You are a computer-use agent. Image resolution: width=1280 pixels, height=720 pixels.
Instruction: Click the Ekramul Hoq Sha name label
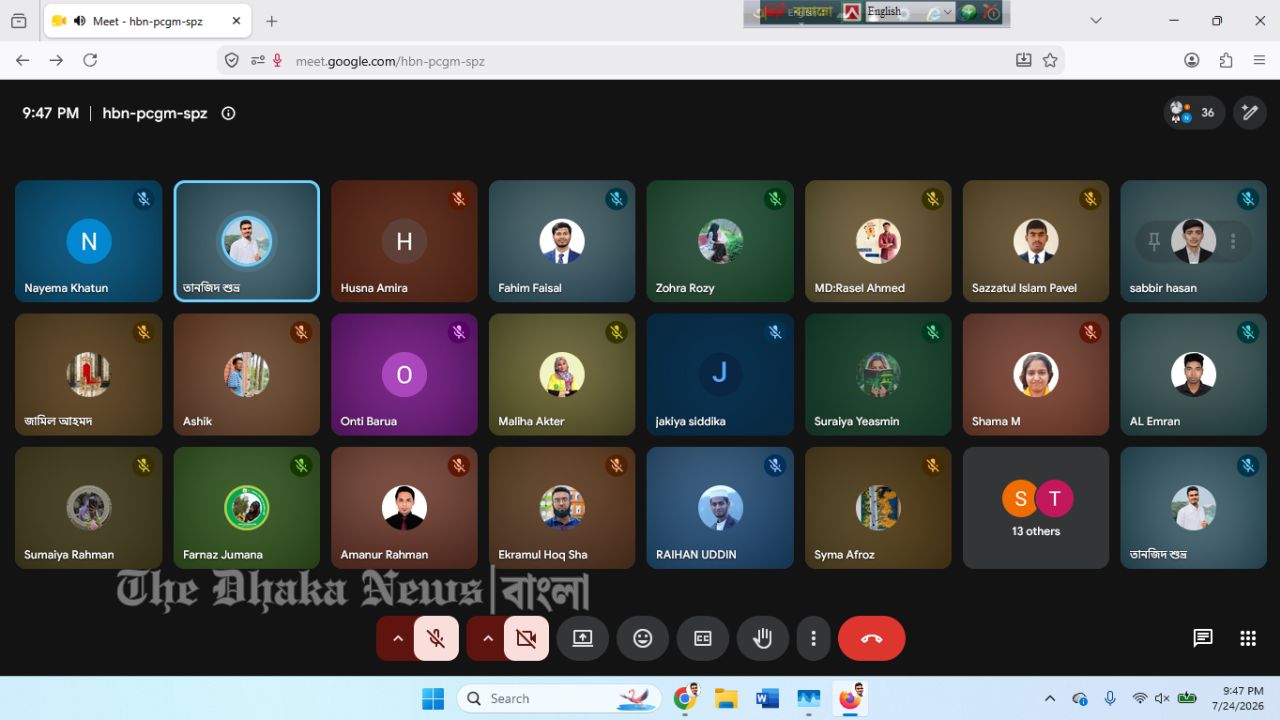(543, 554)
